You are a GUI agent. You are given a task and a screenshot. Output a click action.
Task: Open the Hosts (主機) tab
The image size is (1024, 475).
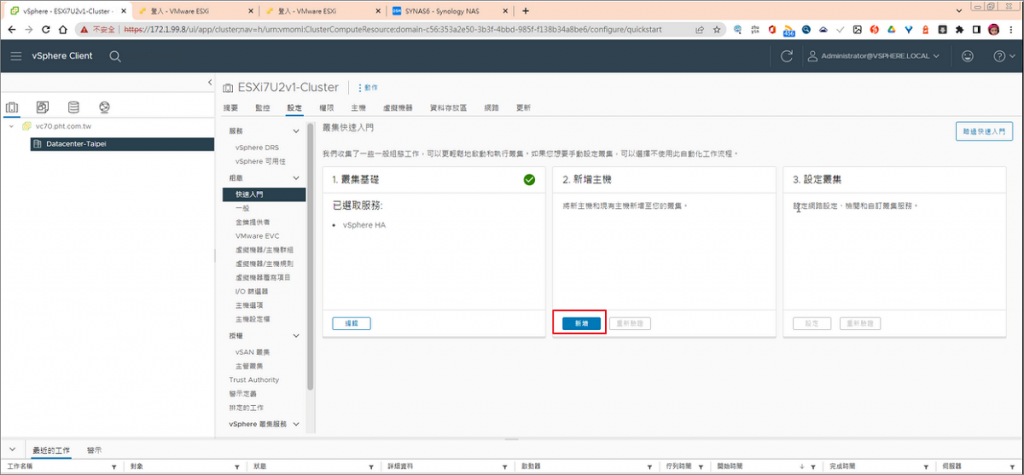pyautogui.click(x=358, y=108)
